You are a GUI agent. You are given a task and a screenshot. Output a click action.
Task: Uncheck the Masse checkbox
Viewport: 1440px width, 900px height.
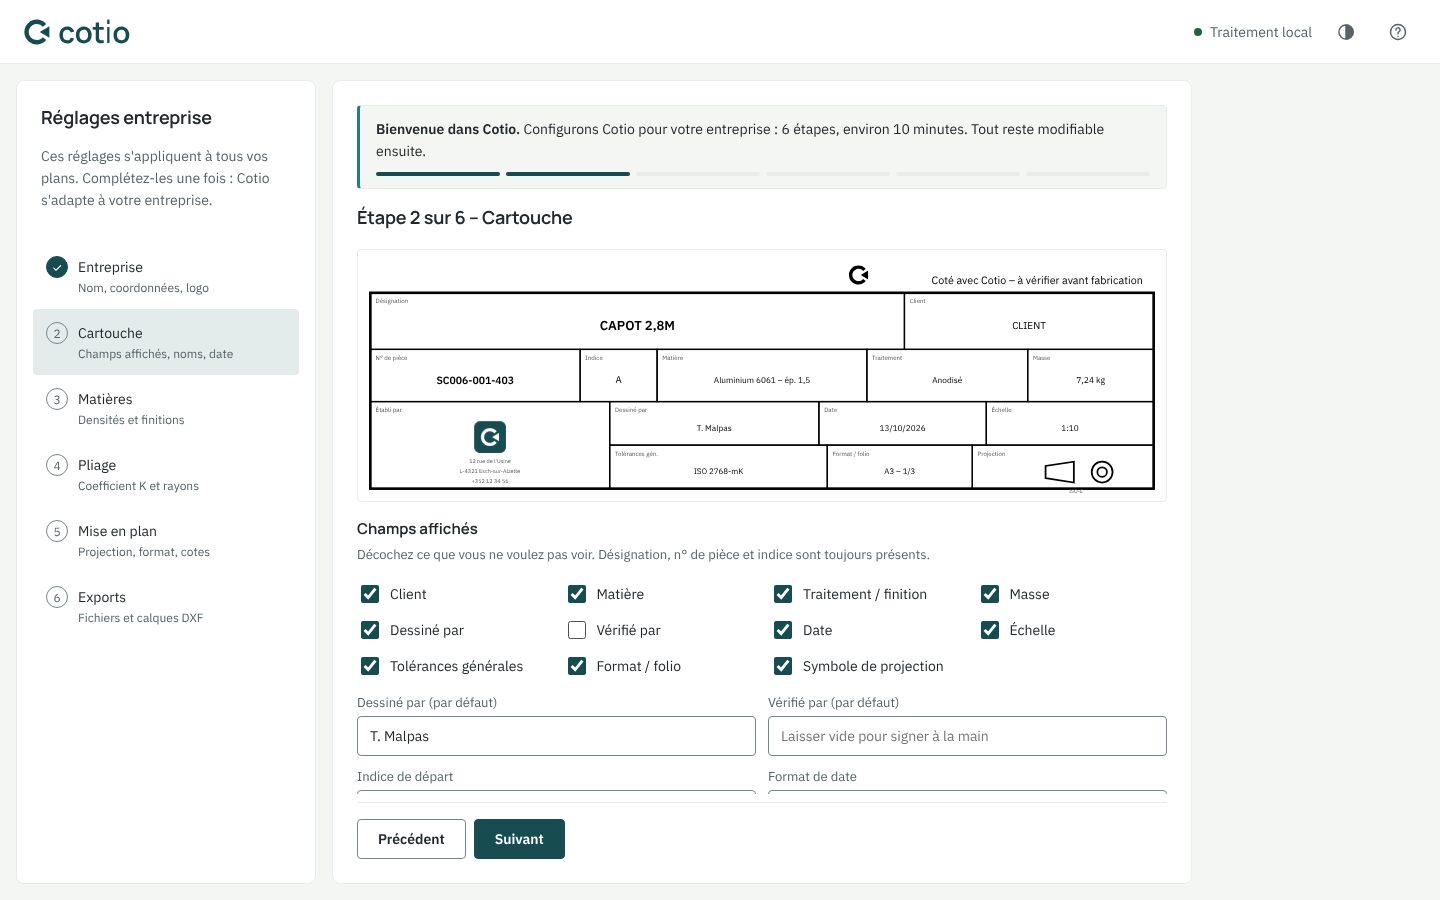click(990, 594)
